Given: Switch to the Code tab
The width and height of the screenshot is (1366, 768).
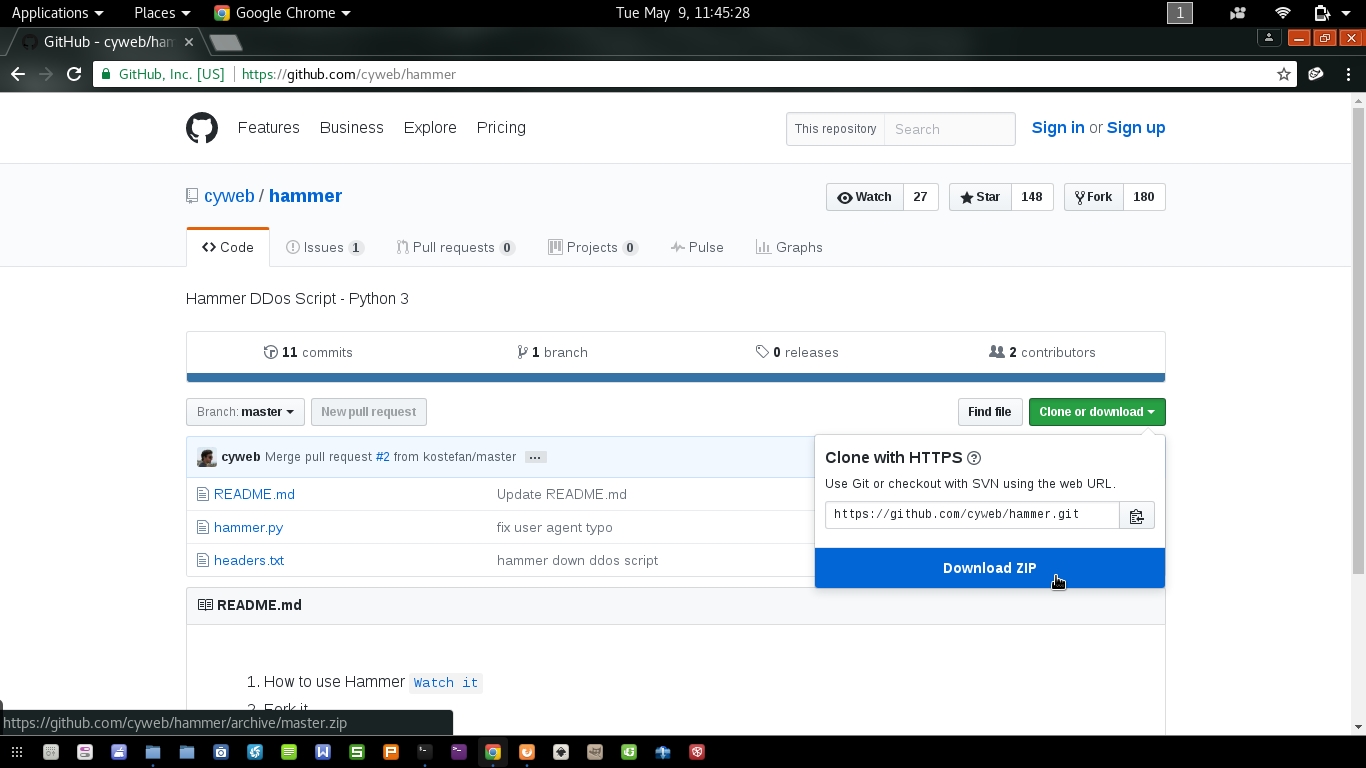Looking at the screenshot, I should pyautogui.click(x=228, y=247).
